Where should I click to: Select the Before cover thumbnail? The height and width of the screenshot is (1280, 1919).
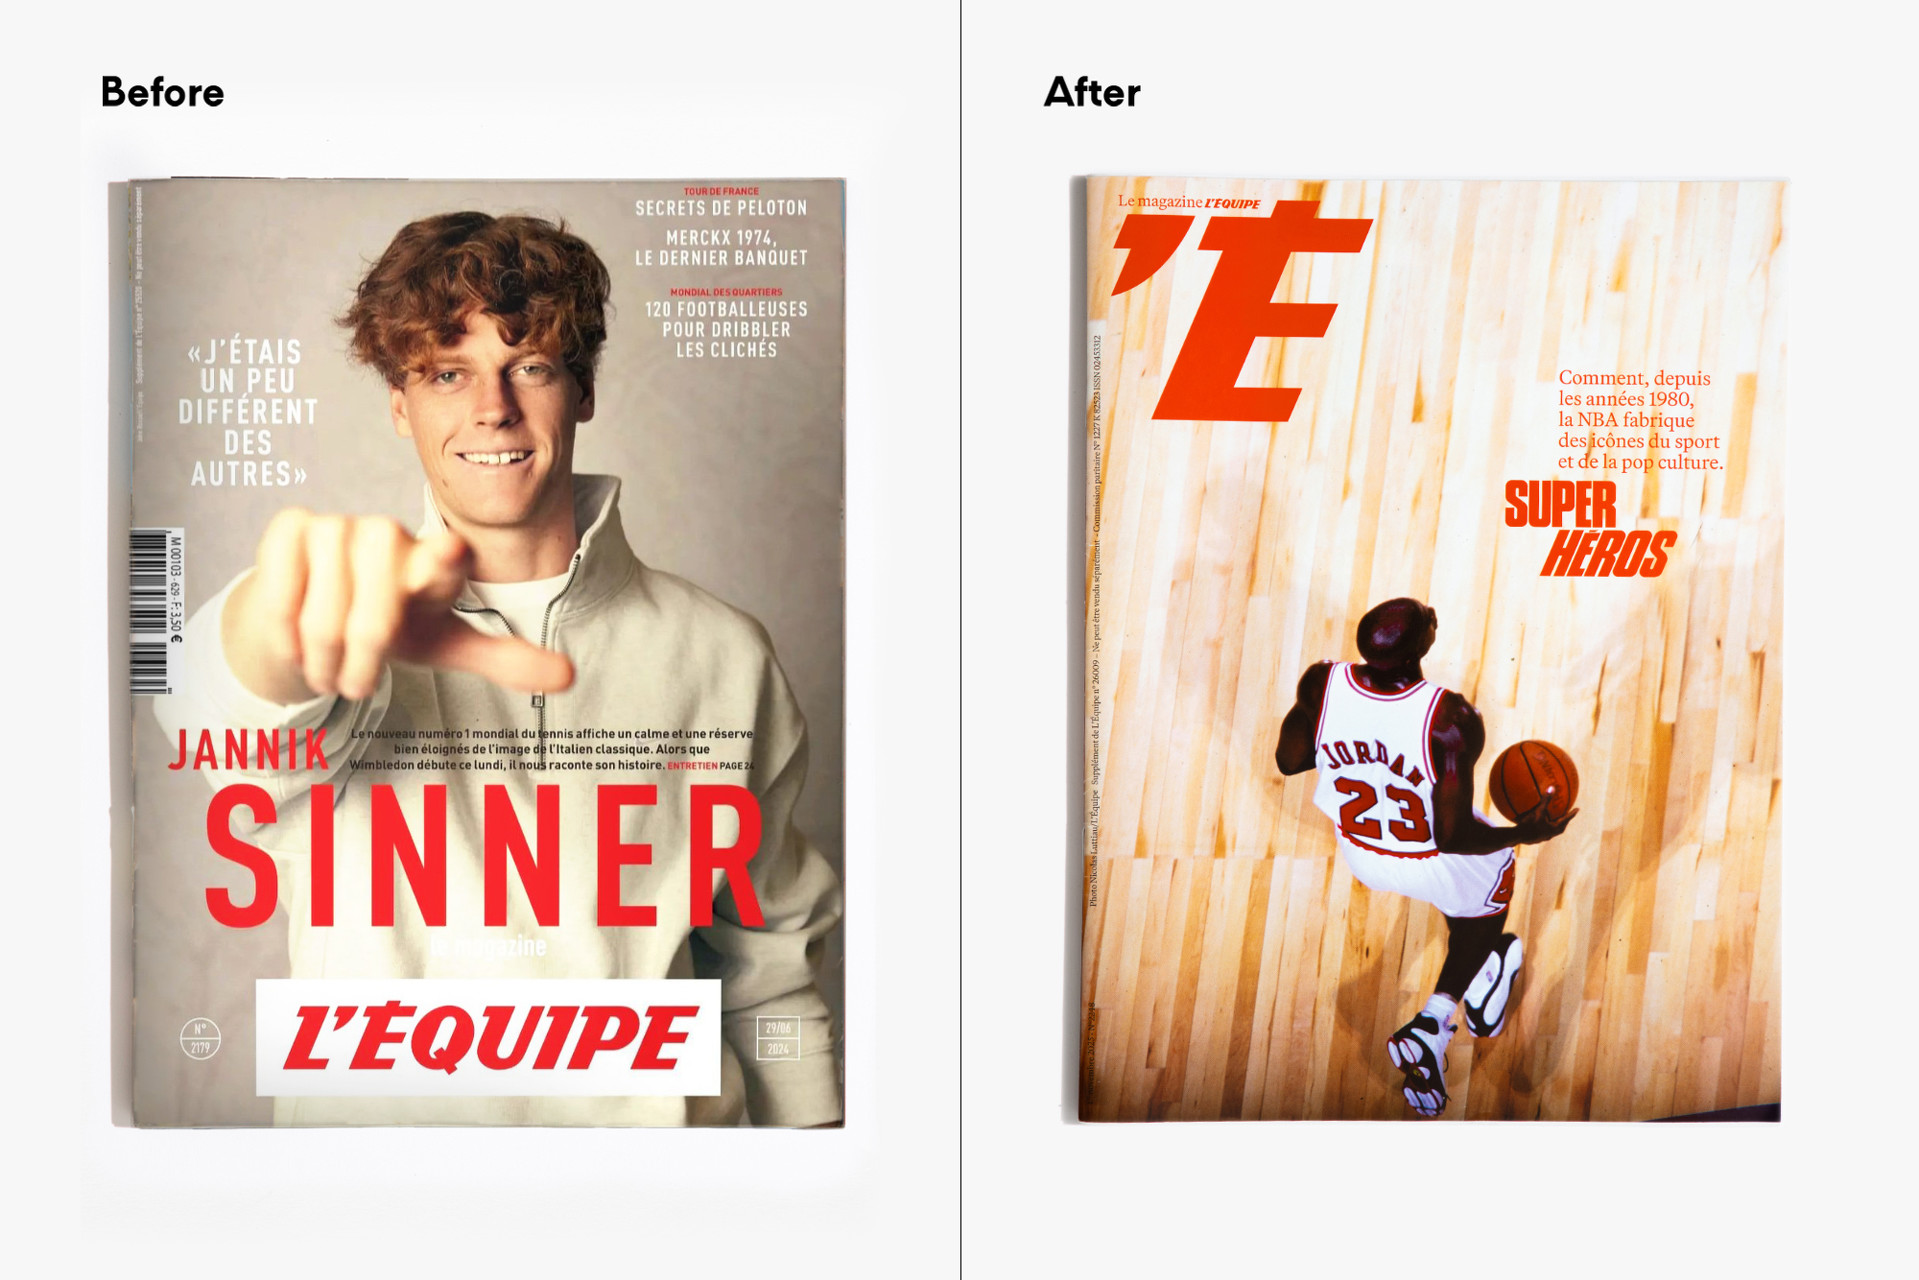coord(478,653)
